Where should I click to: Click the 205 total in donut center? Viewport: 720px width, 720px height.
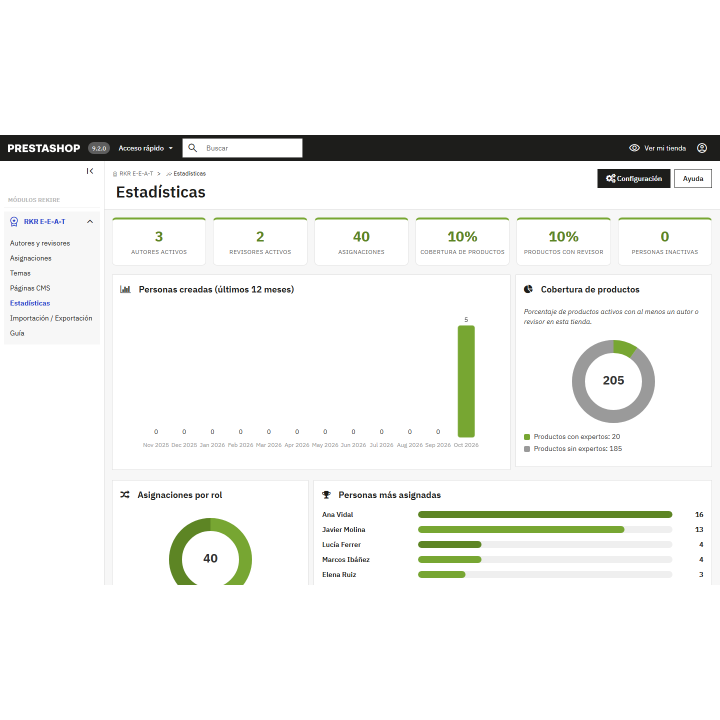(x=613, y=380)
